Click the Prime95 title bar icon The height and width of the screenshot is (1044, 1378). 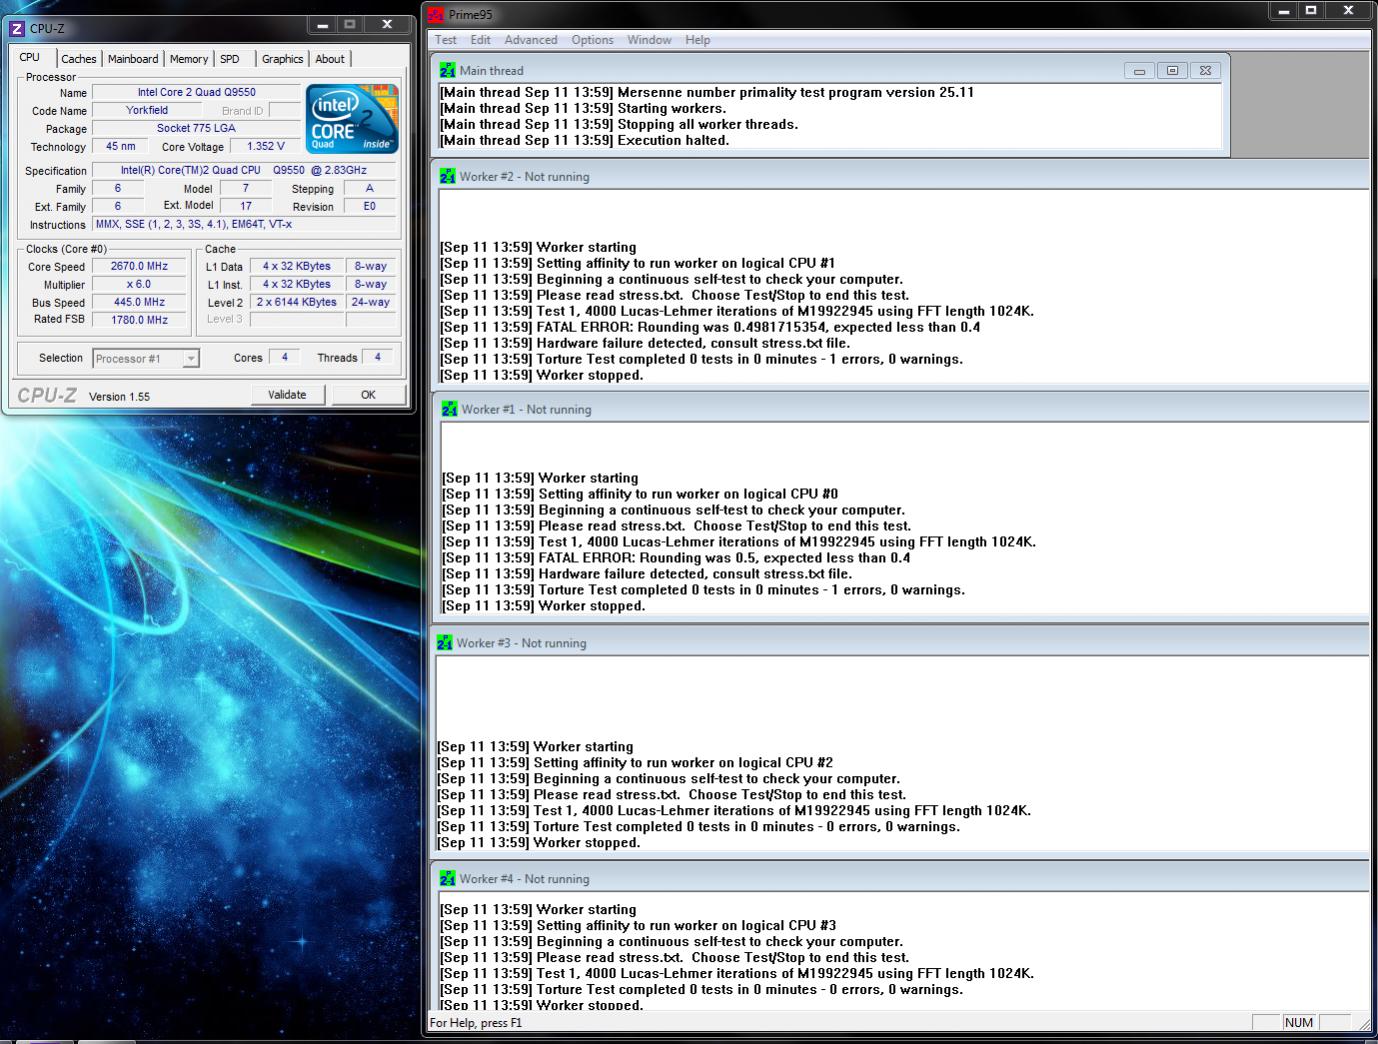tap(435, 14)
